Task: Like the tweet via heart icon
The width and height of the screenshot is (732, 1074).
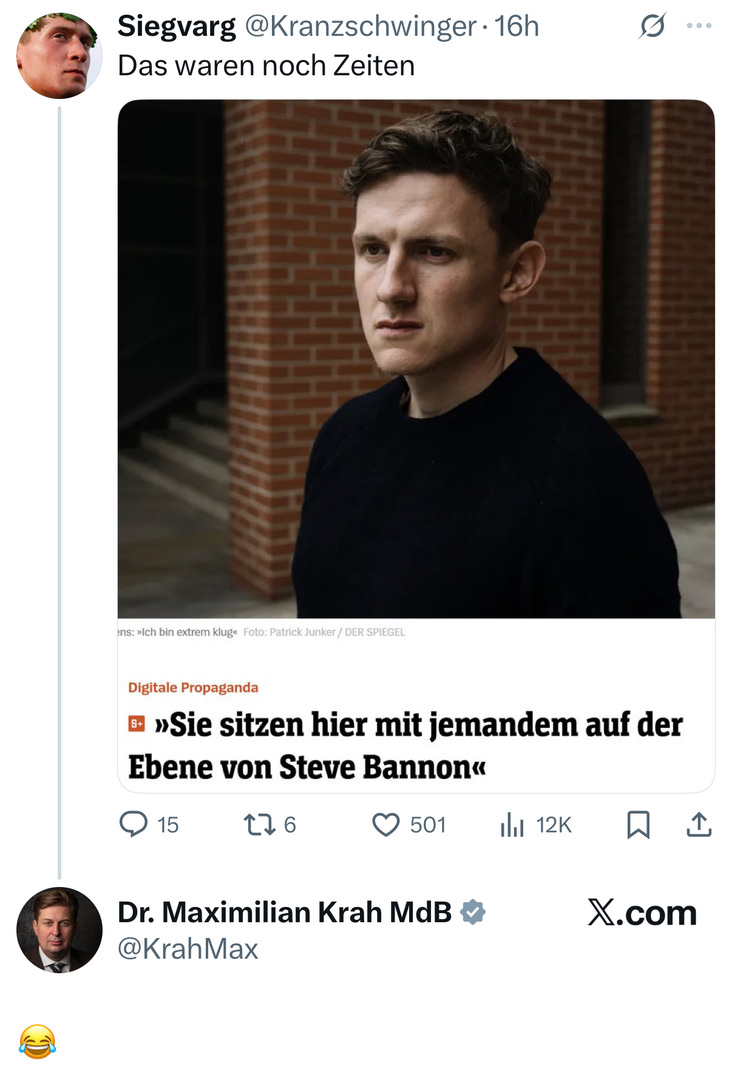Action: point(386,824)
